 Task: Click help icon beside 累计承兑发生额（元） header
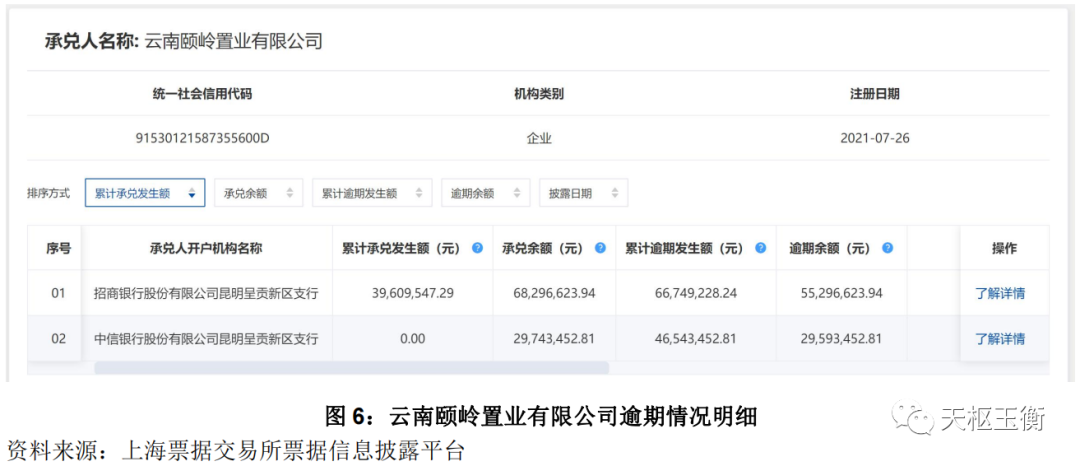[x=477, y=248]
